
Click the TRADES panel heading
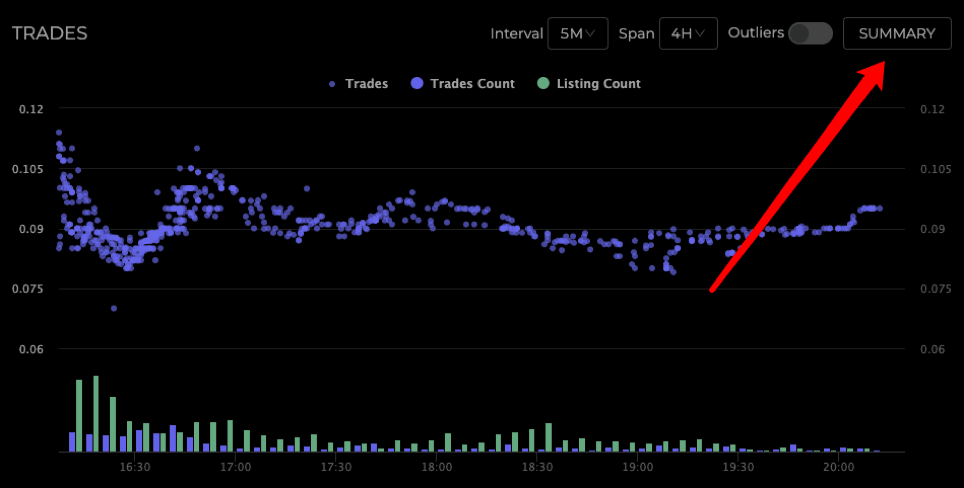point(50,33)
